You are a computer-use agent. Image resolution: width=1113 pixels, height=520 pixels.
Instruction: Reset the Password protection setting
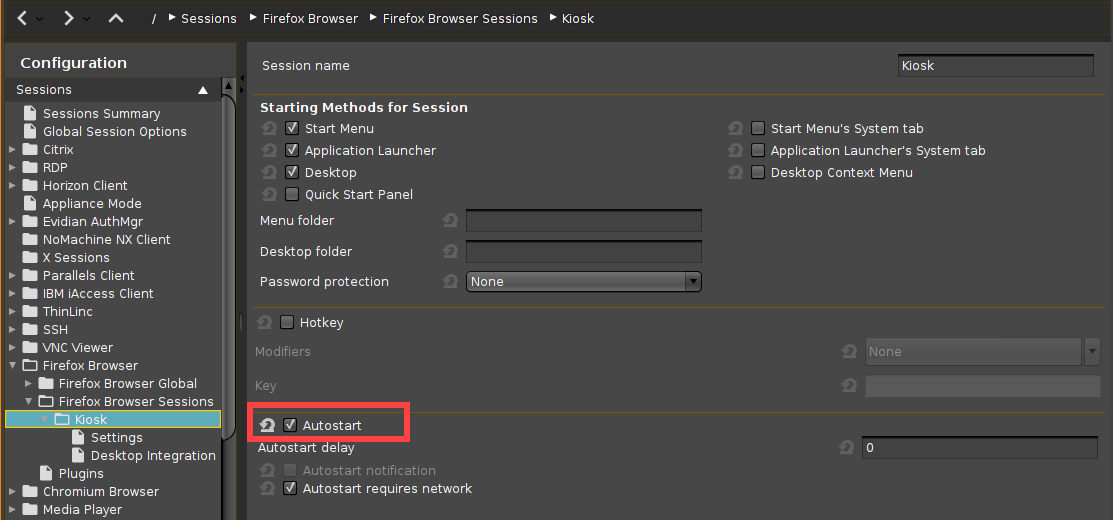(x=450, y=282)
